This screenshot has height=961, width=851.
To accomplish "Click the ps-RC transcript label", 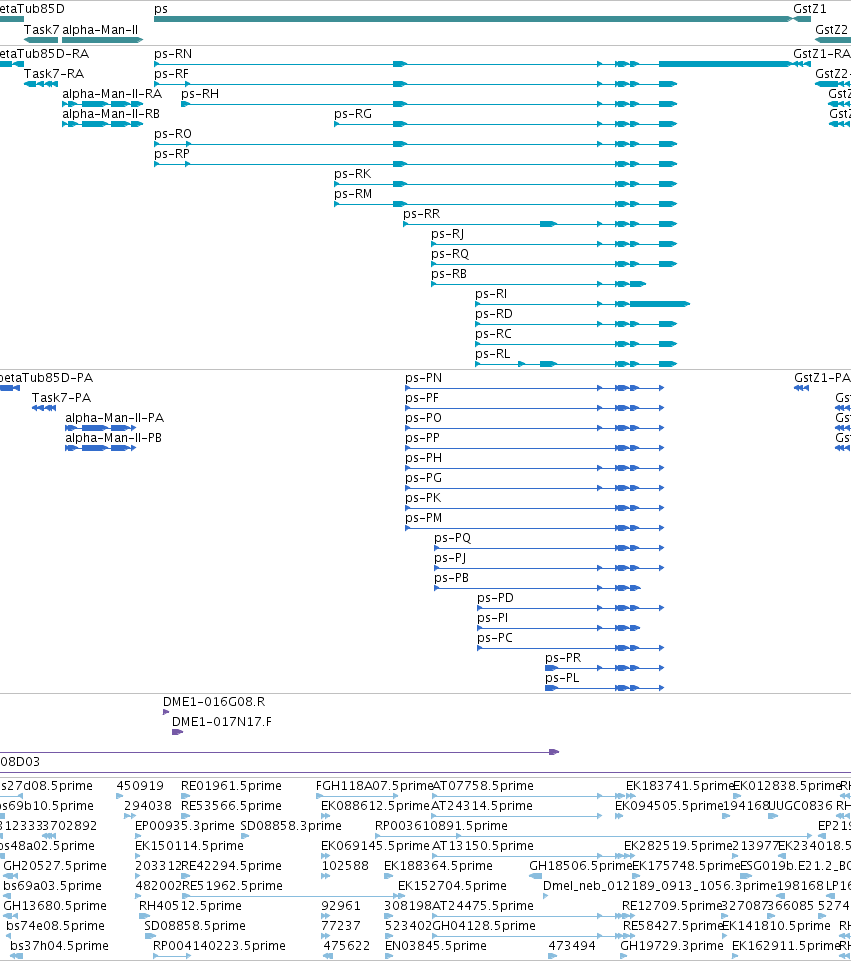I will tap(493, 334).
